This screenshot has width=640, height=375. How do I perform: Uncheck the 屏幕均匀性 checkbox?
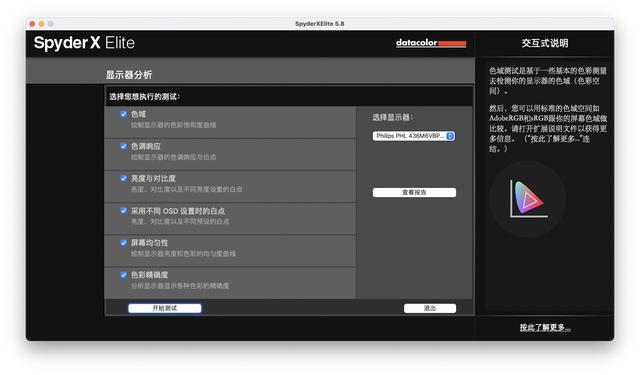point(124,243)
